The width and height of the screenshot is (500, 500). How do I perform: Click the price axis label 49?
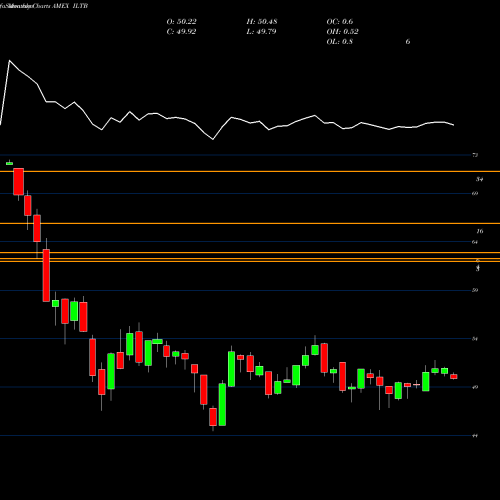475,387
